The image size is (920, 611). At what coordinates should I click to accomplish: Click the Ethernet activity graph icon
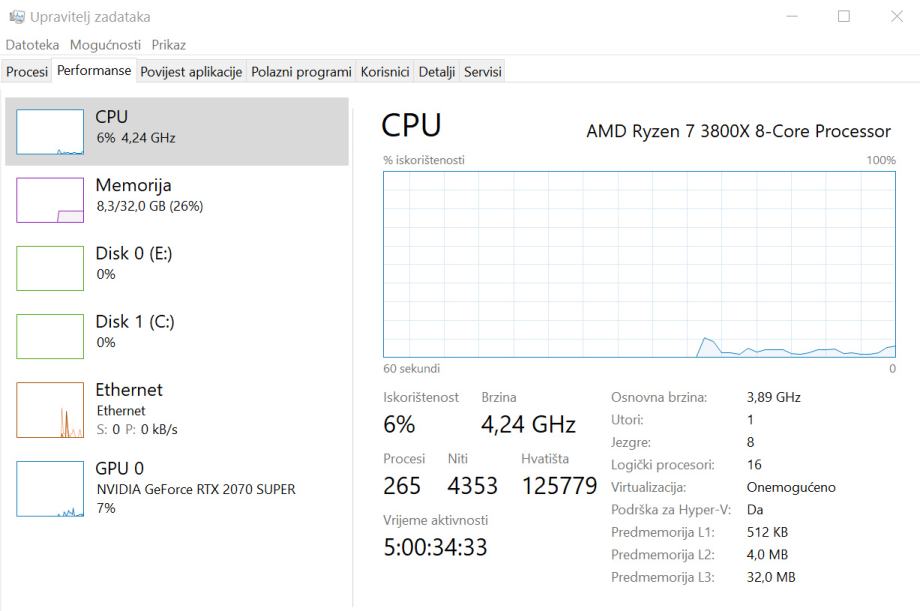(50, 410)
